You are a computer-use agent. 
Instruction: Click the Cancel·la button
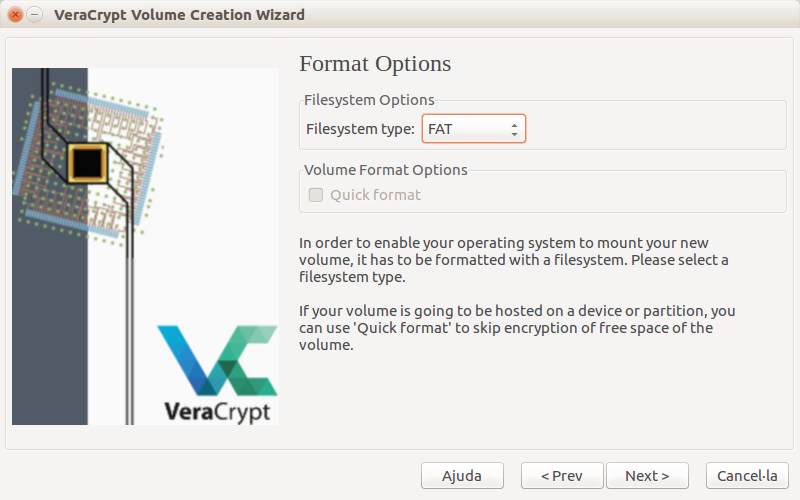[x=747, y=476]
